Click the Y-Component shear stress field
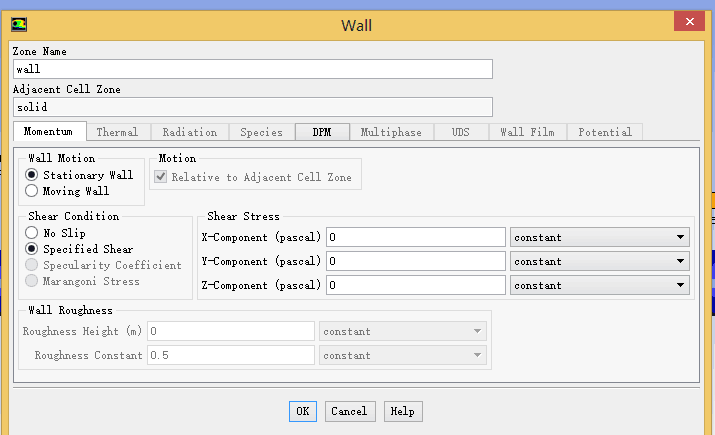The height and width of the screenshot is (435, 715). (415, 261)
